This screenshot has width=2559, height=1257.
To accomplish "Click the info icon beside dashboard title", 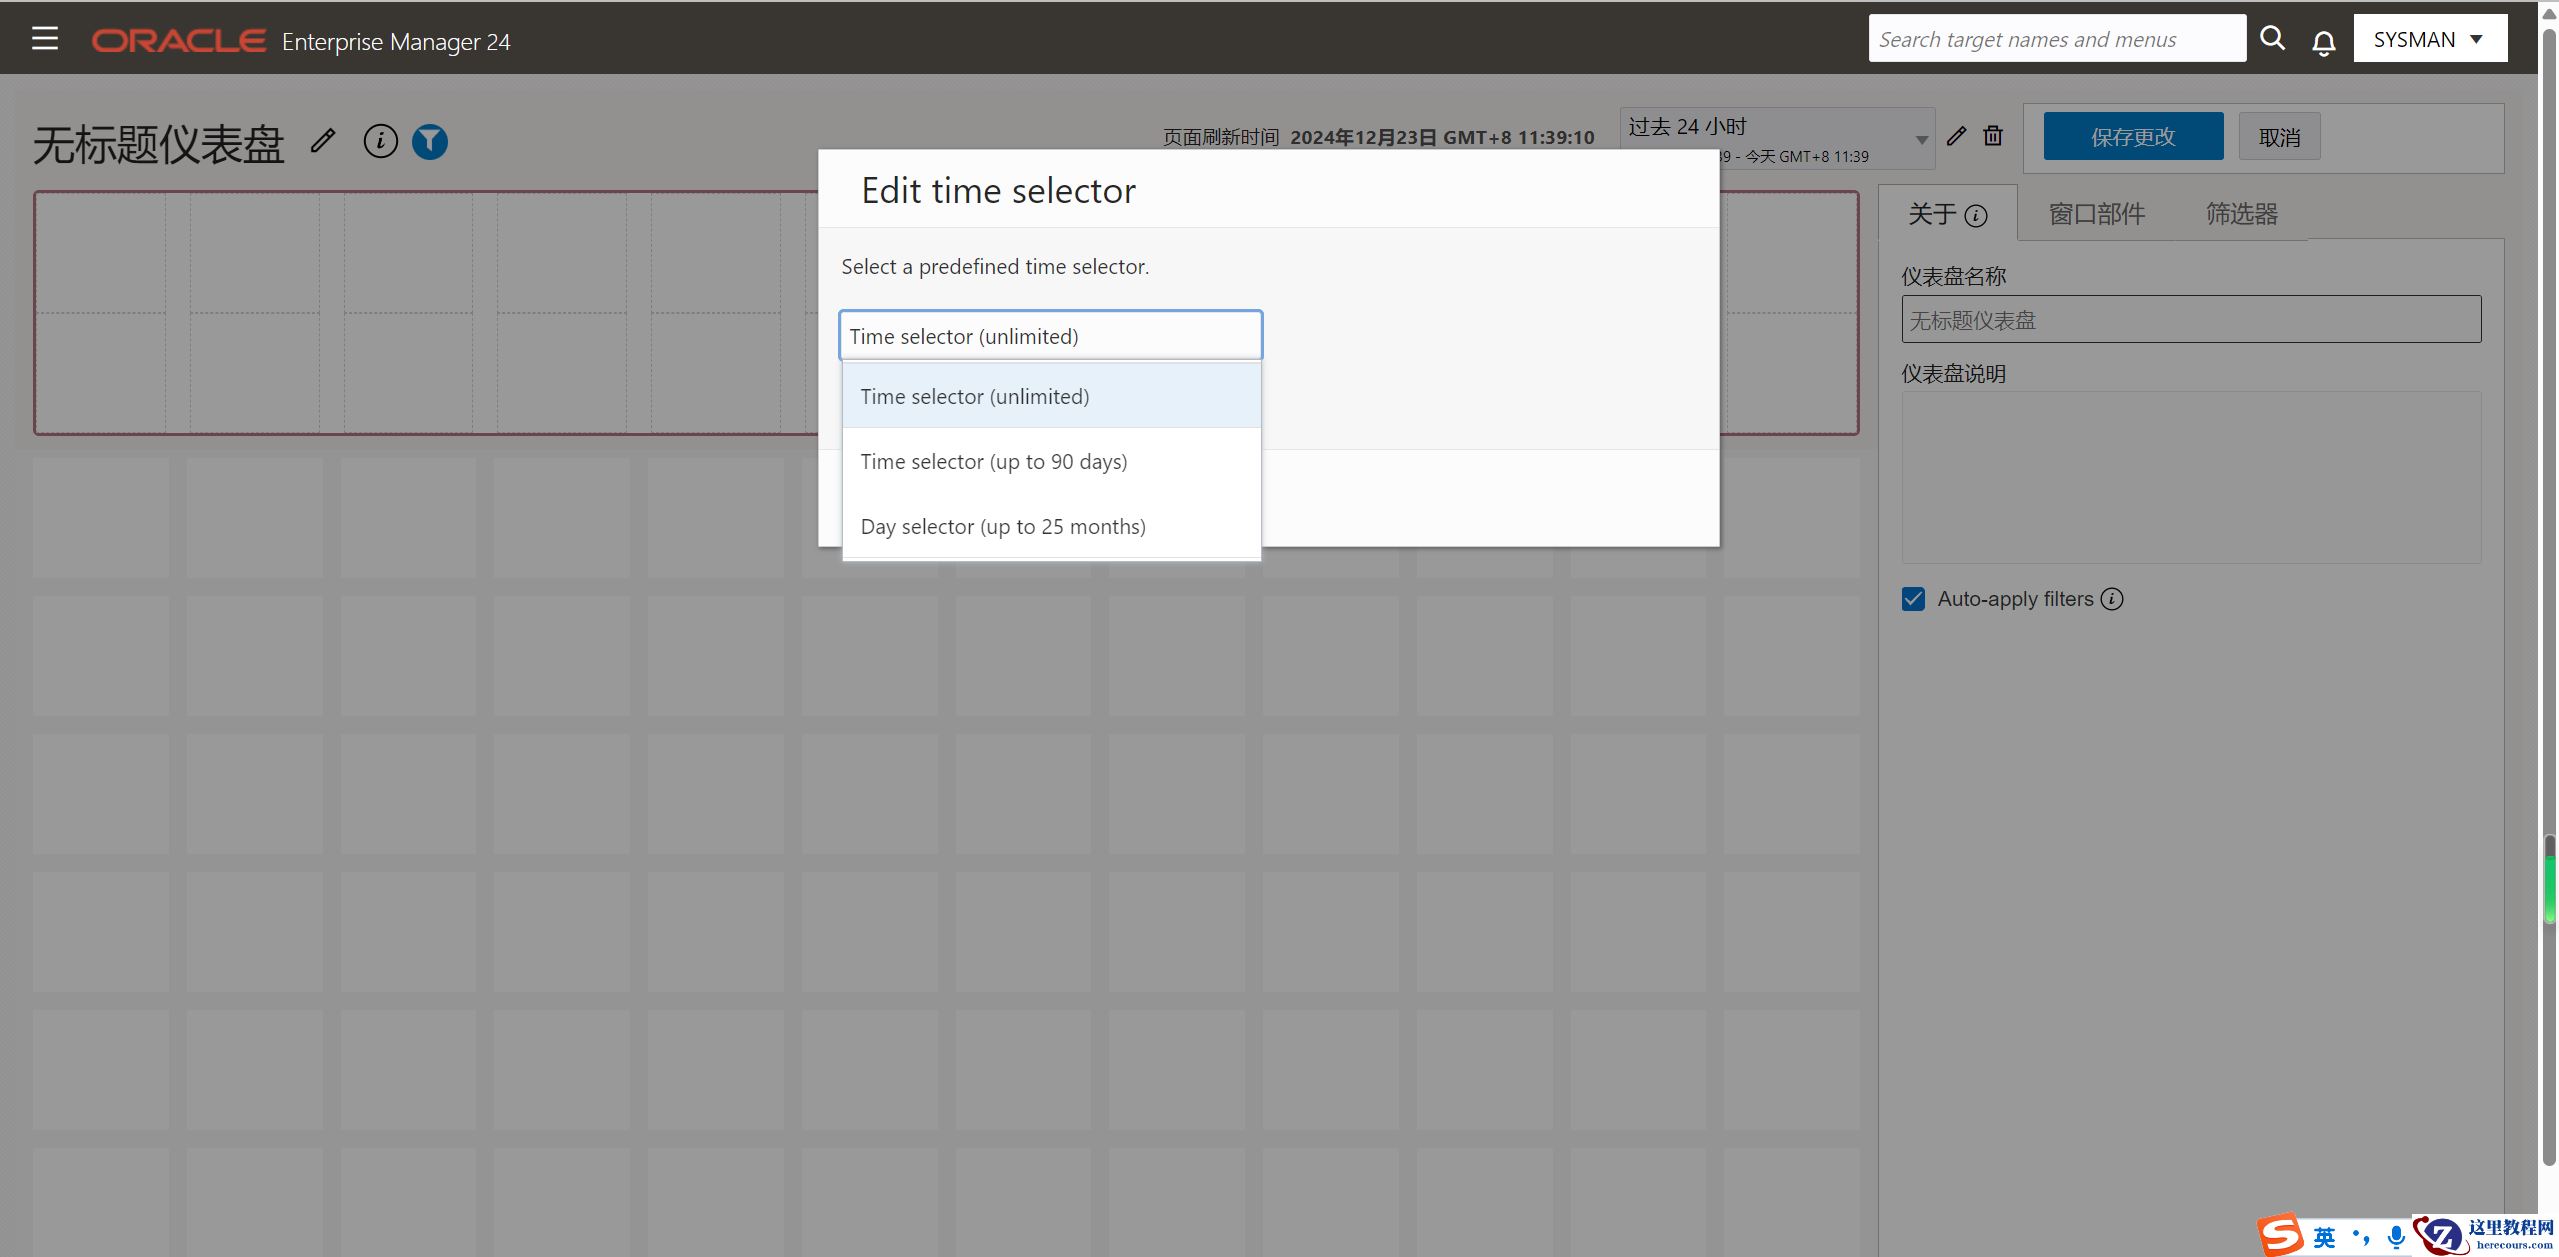I will tap(380, 141).
